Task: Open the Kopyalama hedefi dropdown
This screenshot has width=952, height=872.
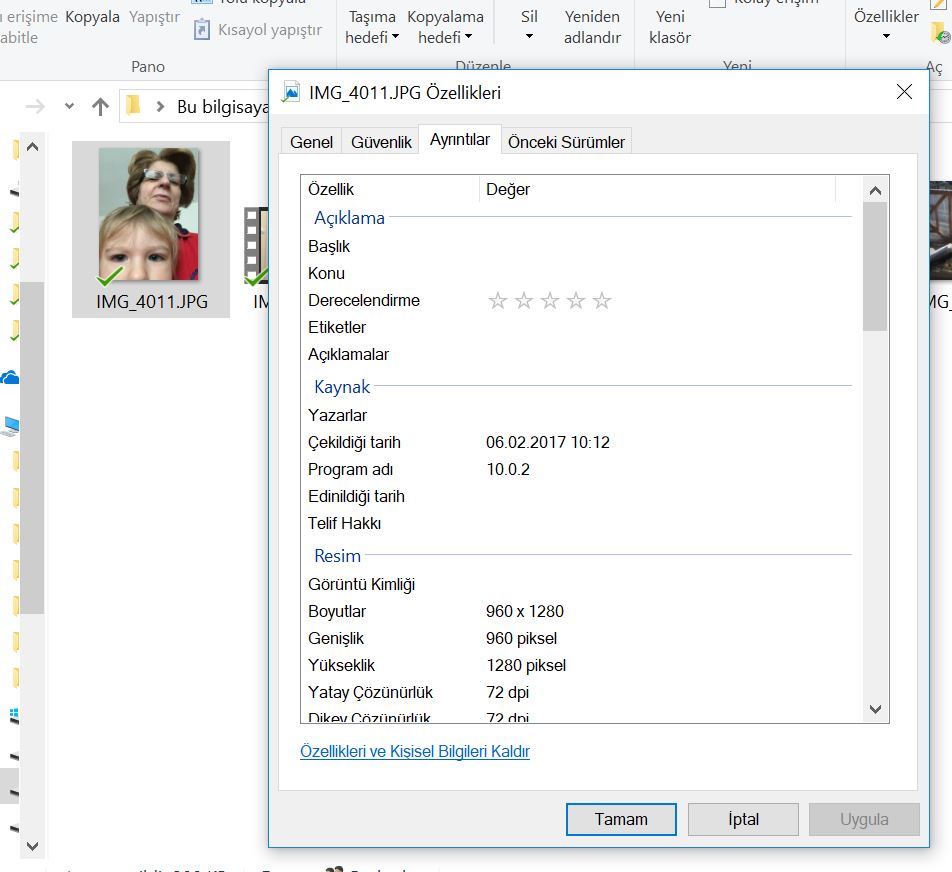Action: (x=445, y=27)
